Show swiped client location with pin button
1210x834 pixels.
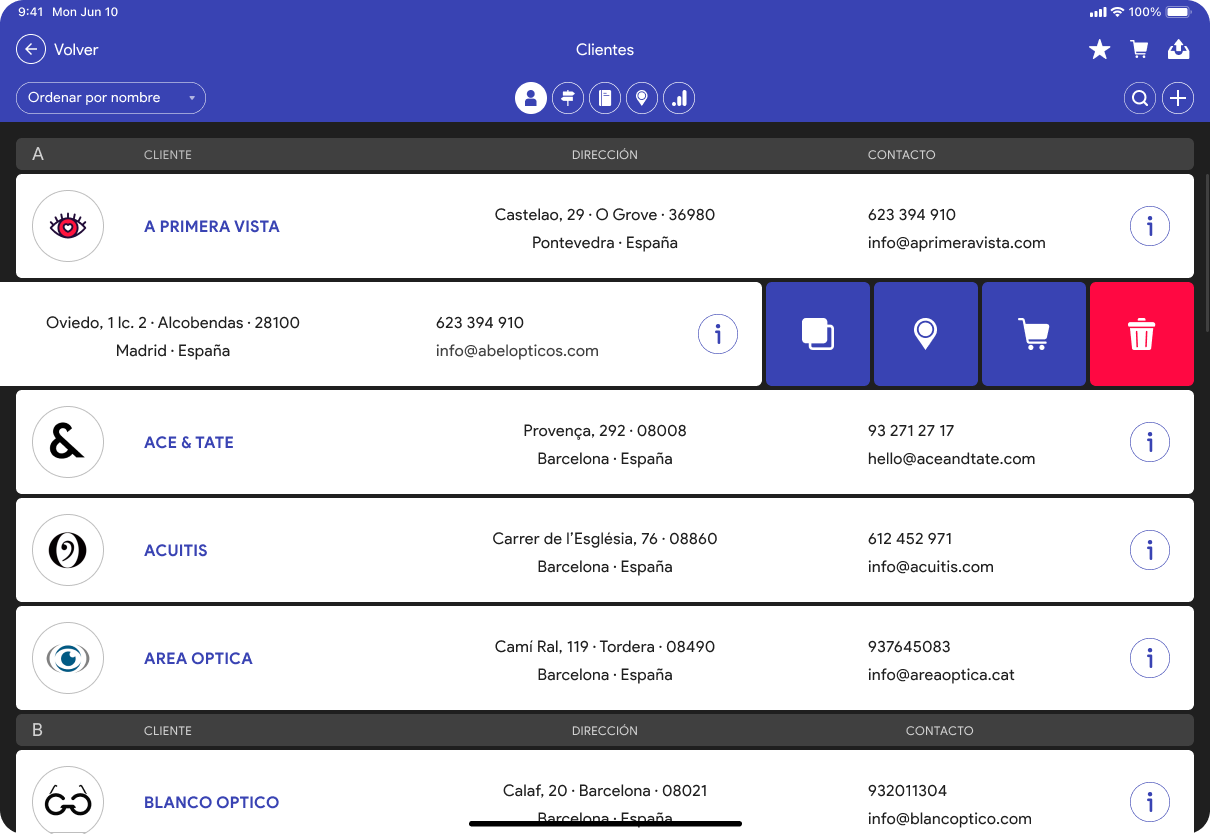click(926, 334)
